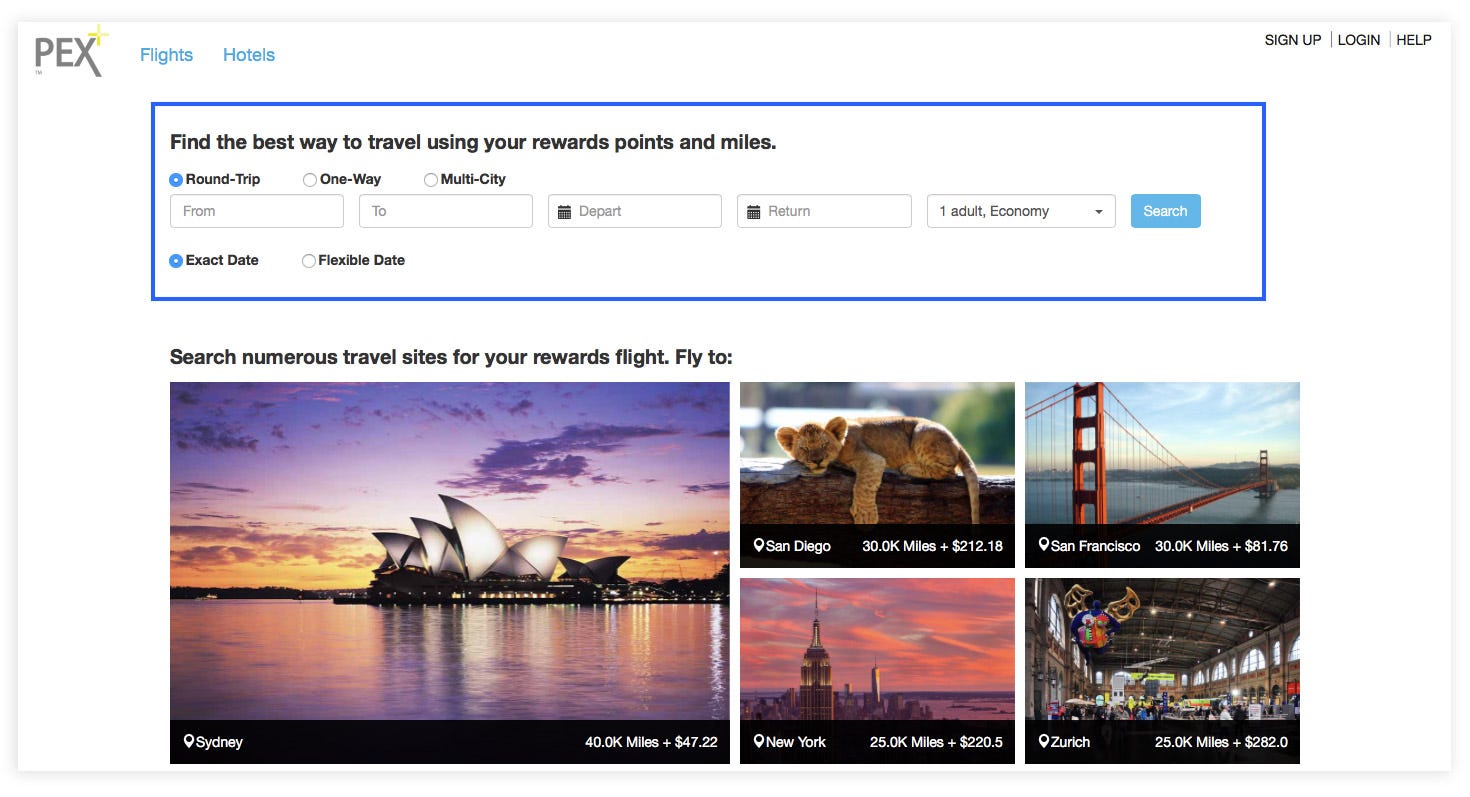Click the PEX+ logo

coord(71,52)
